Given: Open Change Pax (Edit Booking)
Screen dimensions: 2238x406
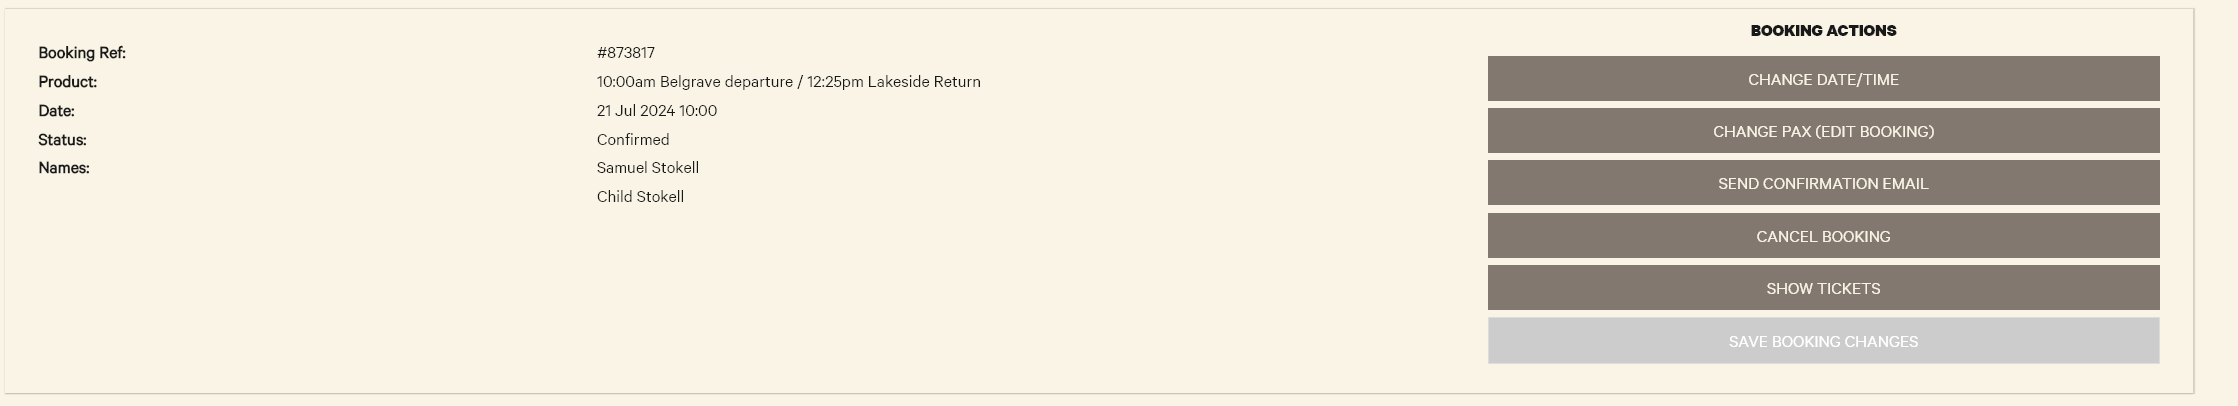Looking at the screenshot, I should point(1823,131).
